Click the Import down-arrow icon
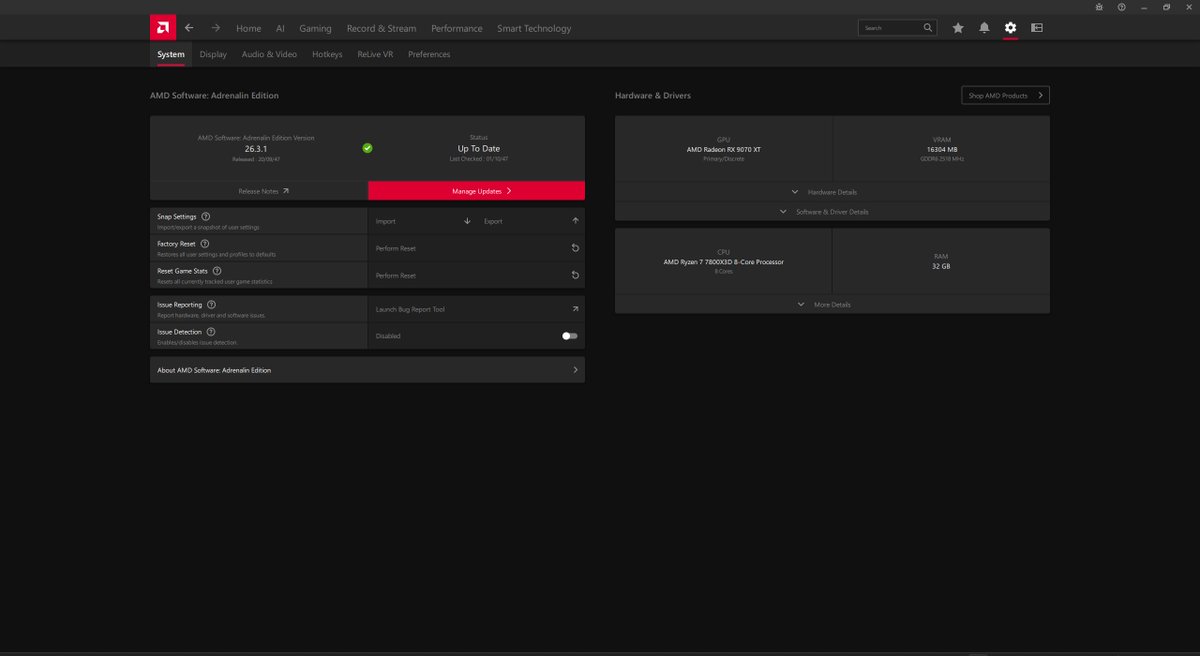This screenshot has height=656, width=1200. [x=467, y=221]
